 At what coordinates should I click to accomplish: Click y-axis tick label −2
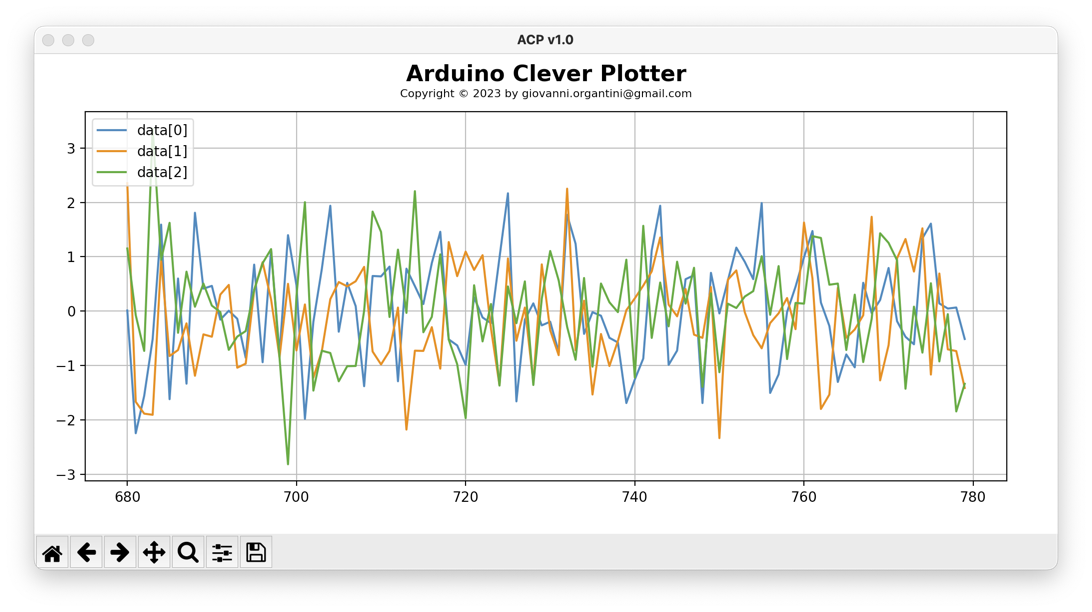(66, 420)
